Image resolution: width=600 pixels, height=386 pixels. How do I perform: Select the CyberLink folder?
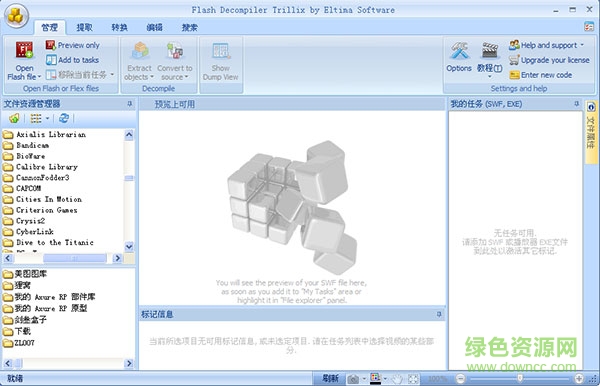34,231
